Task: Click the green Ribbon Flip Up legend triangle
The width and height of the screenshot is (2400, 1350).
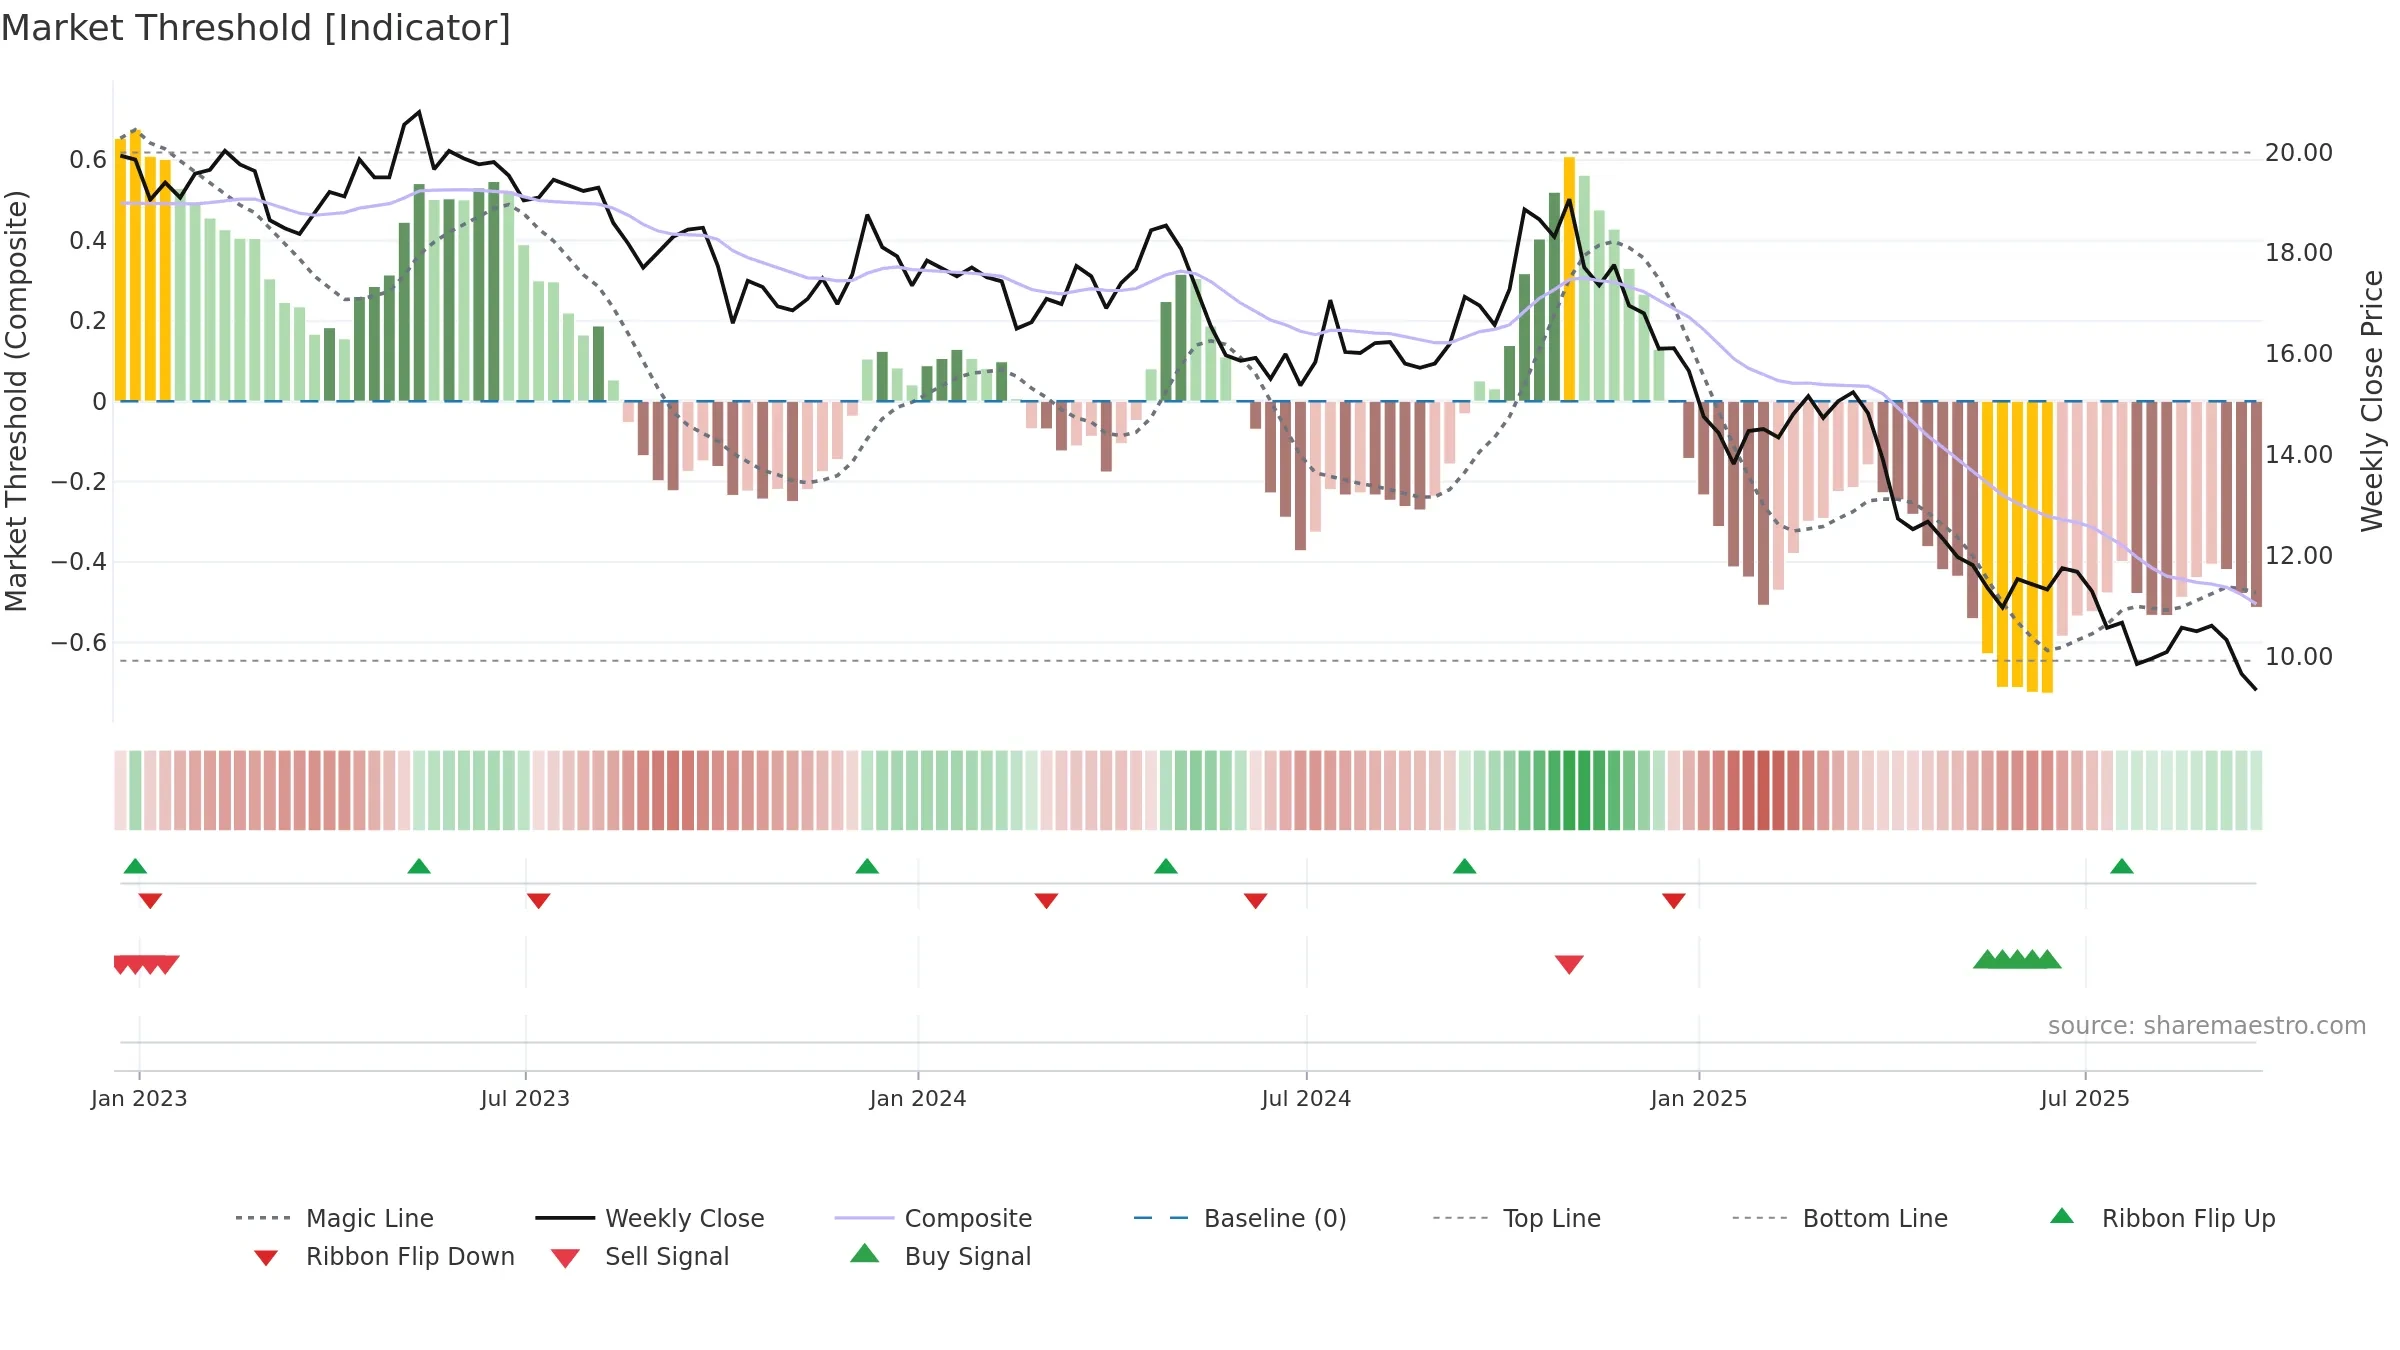Action: pyautogui.click(x=2062, y=1216)
